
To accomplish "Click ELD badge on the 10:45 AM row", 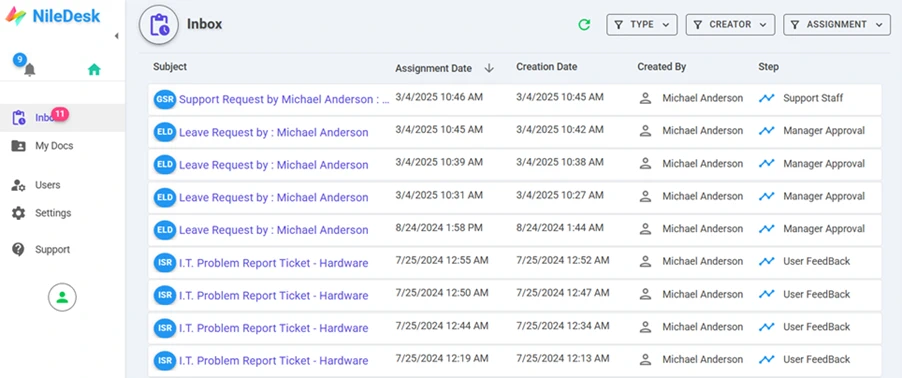I will (165, 132).
